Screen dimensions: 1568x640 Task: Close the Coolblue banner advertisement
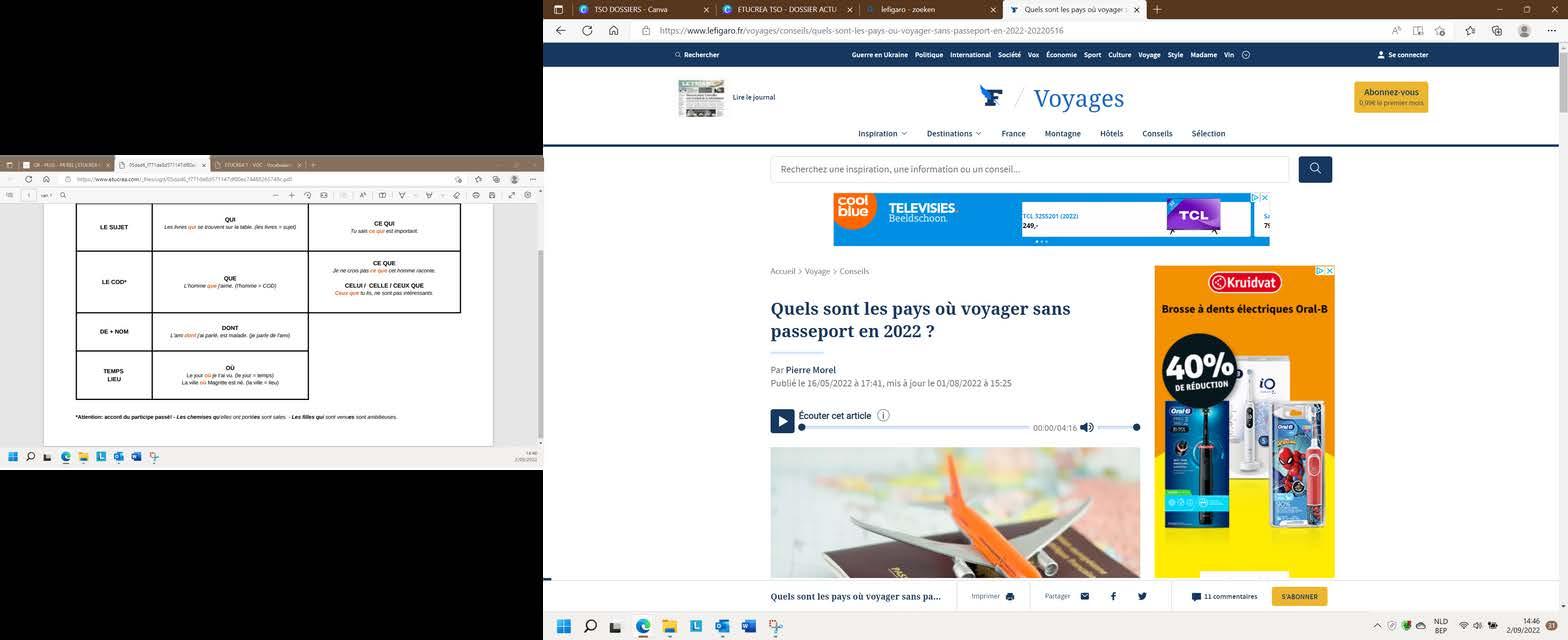pyautogui.click(x=1264, y=198)
